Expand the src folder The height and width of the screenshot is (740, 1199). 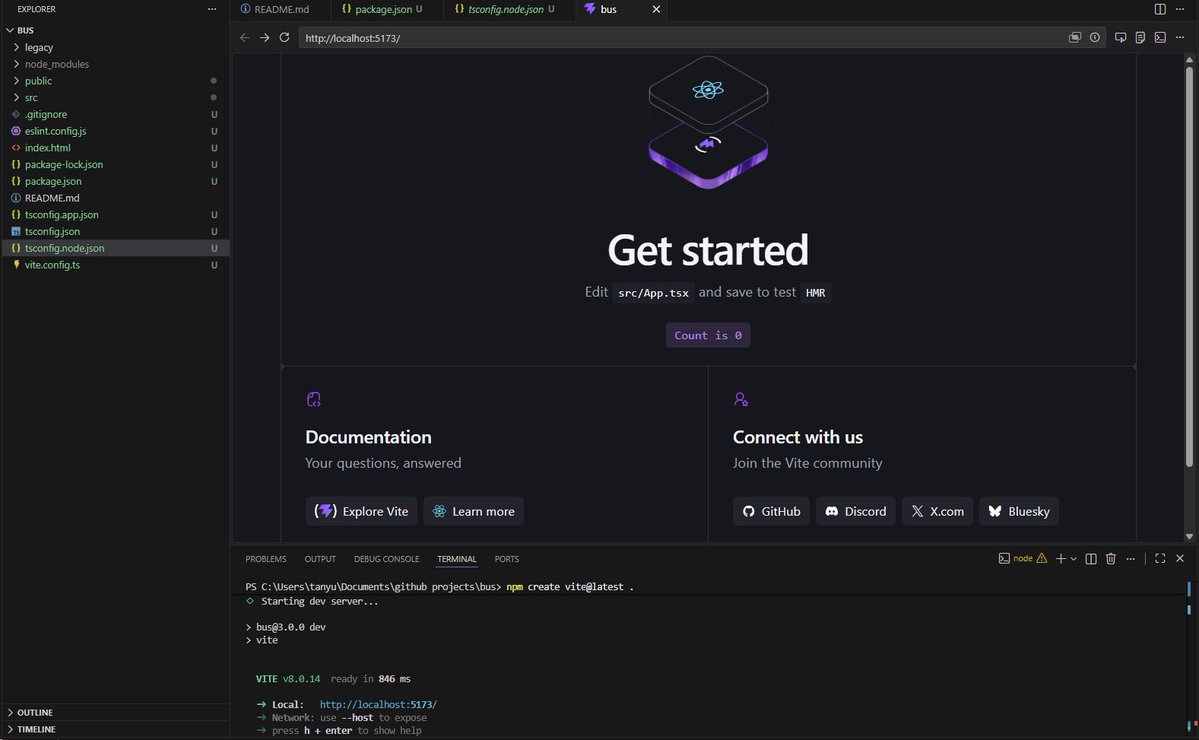pos(115,98)
